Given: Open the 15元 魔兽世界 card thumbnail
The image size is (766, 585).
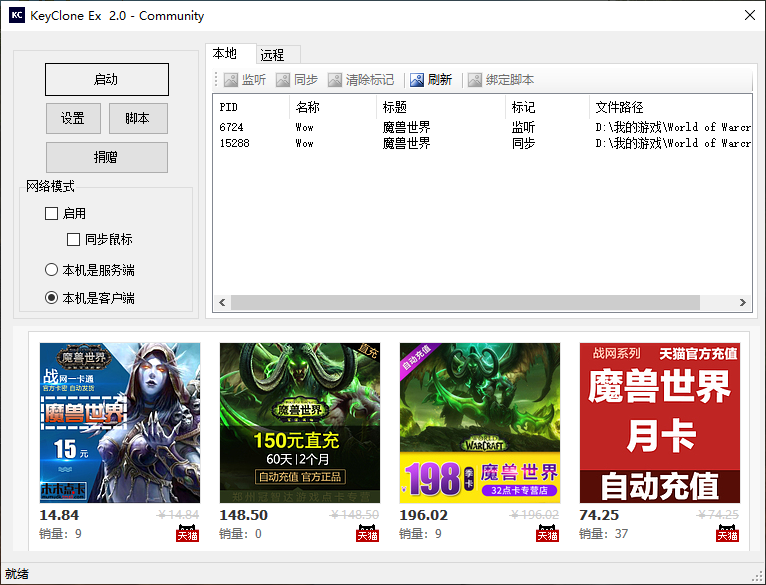Looking at the screenshot, I should tap(120, 423).
